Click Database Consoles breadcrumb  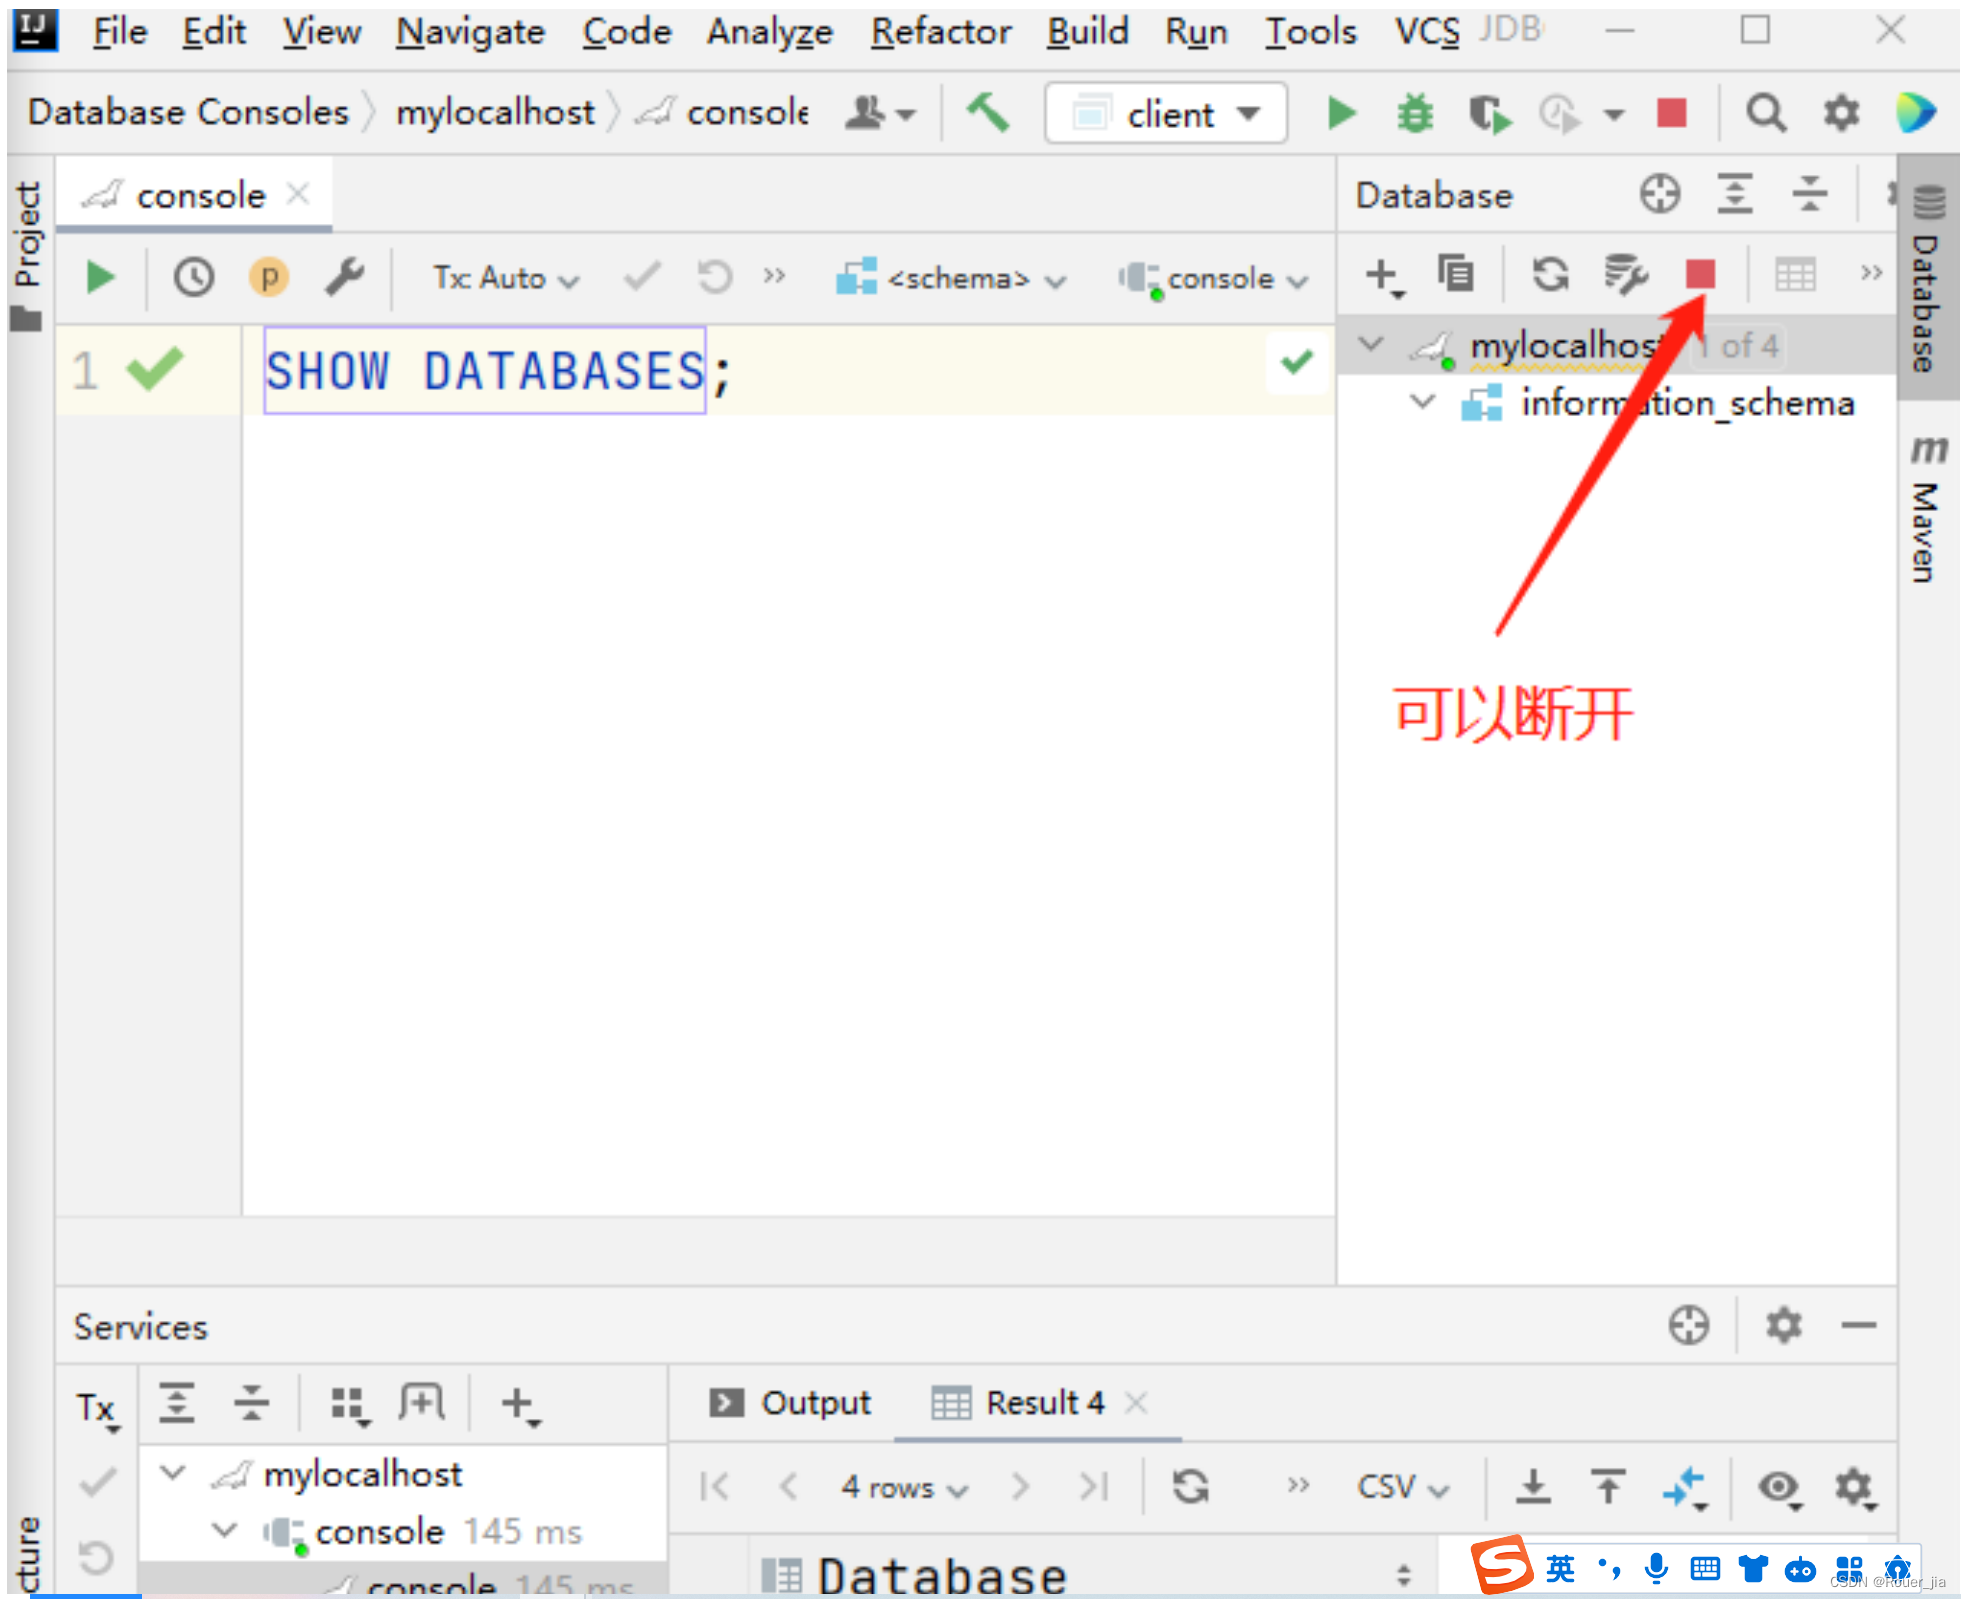189,112
